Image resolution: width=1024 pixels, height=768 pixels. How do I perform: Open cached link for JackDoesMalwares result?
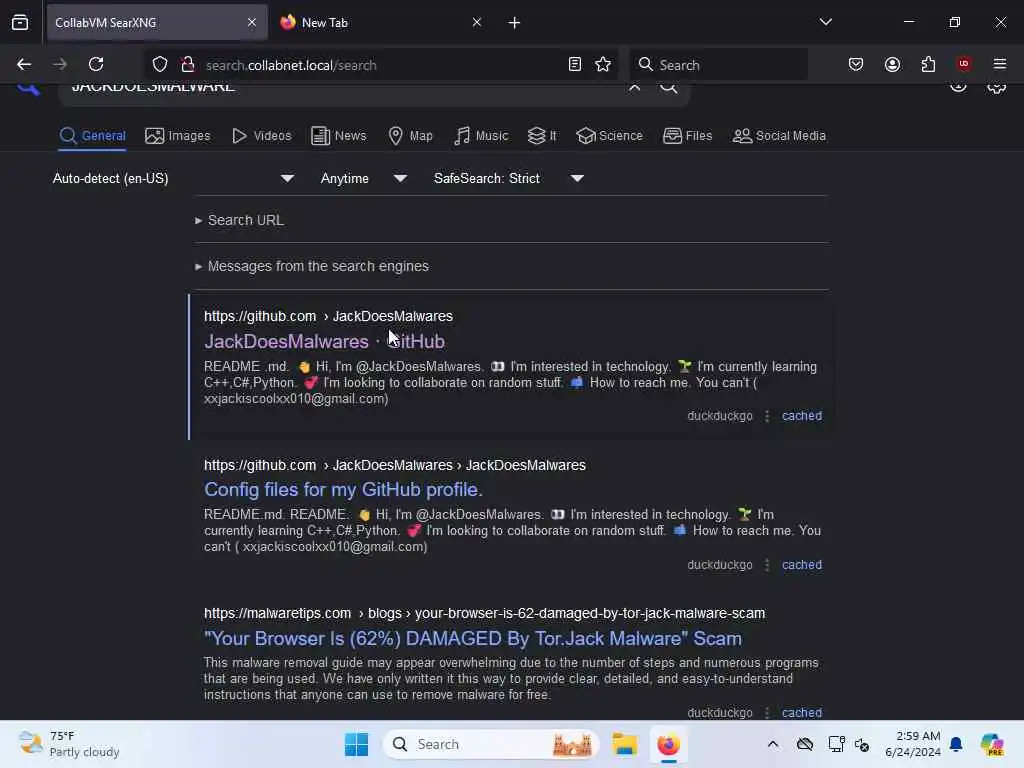coord(802,416)
